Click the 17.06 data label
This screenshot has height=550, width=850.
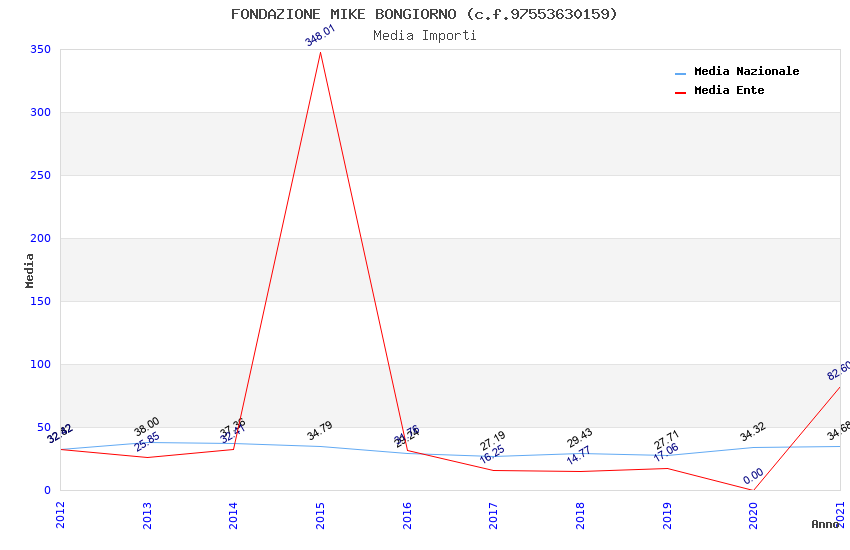point(666,452)
